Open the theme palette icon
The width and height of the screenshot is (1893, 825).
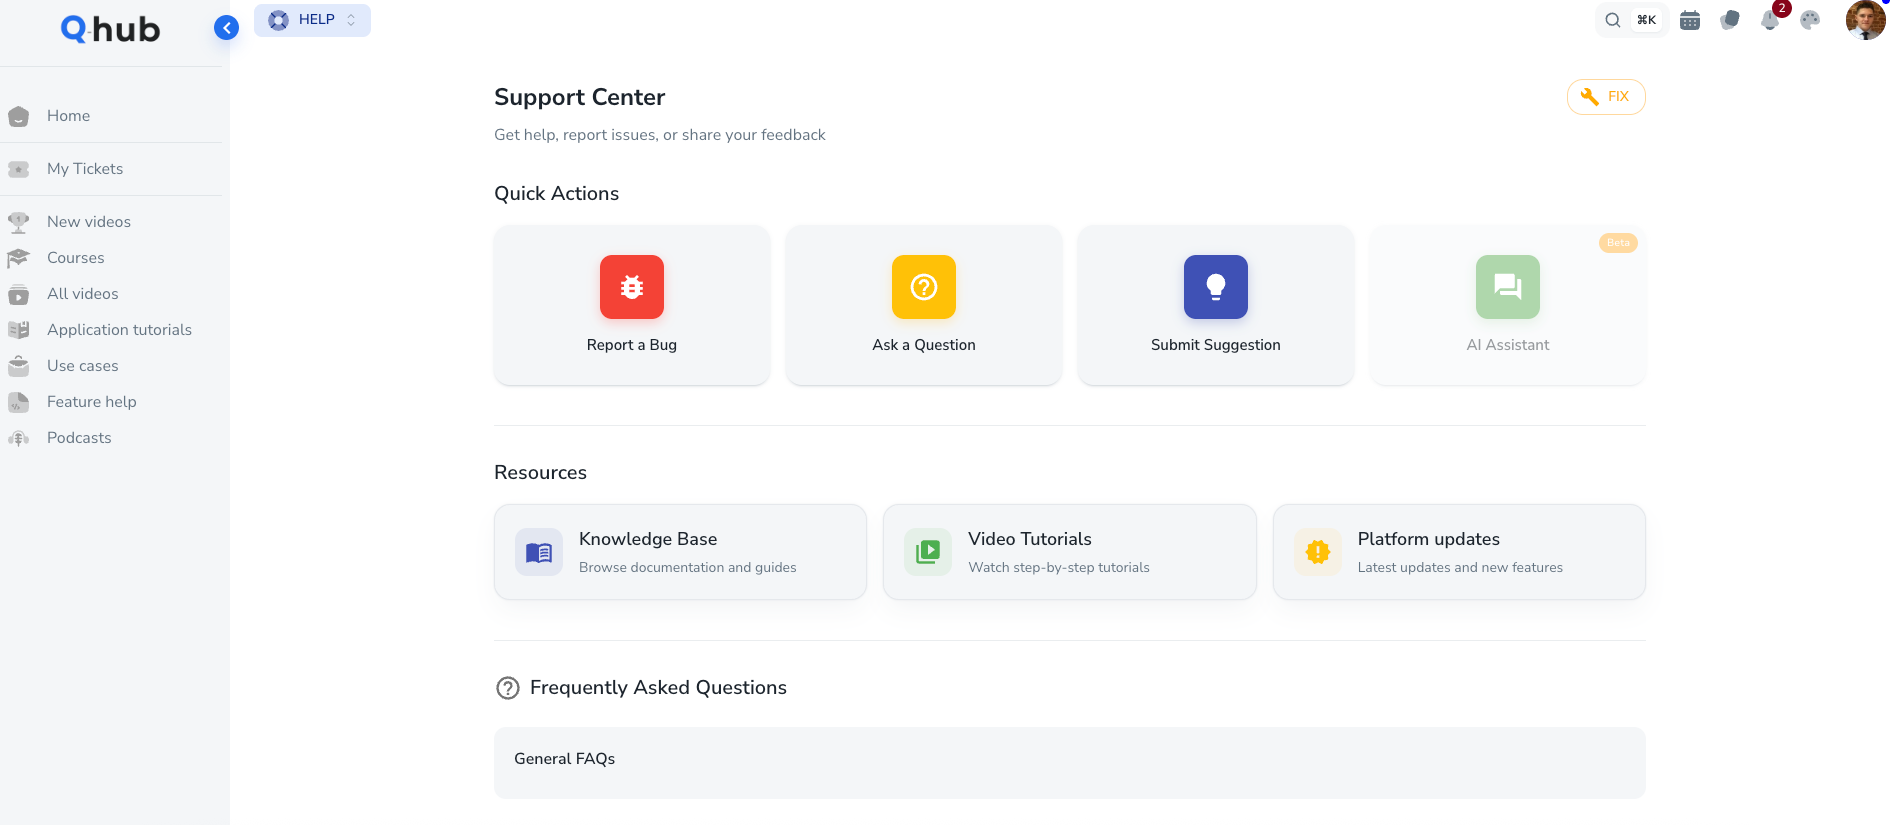point(1810,20)
